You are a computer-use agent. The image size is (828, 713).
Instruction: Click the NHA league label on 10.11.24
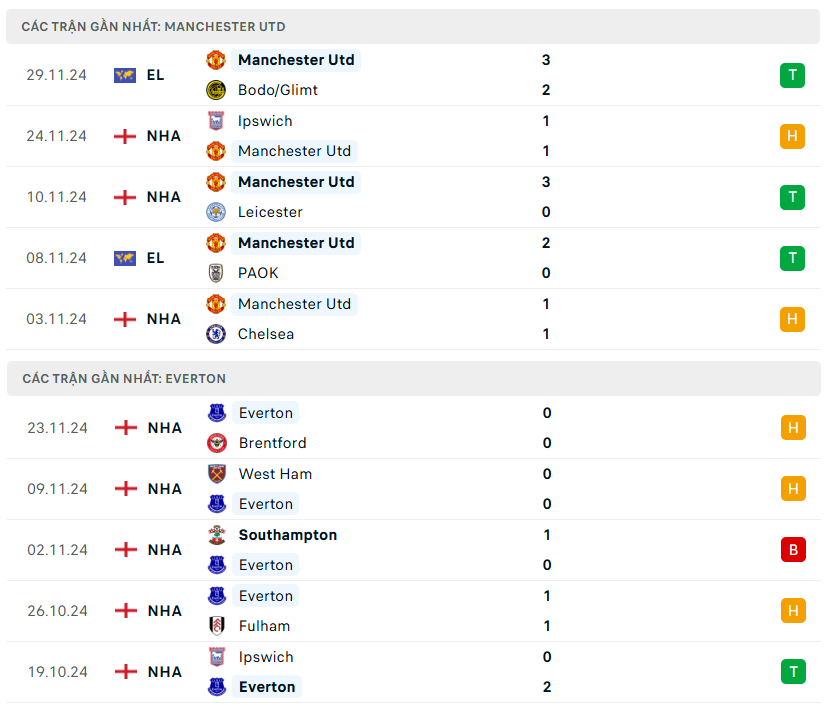click(164, 197)
